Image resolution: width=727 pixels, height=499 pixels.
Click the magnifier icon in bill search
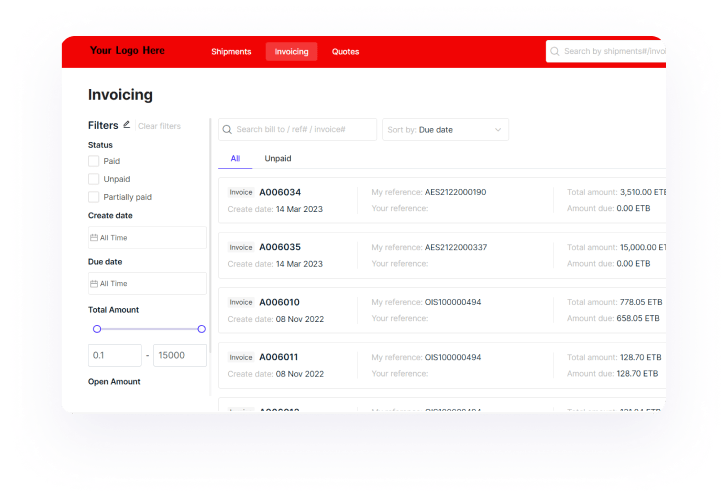tap(227, 130)
